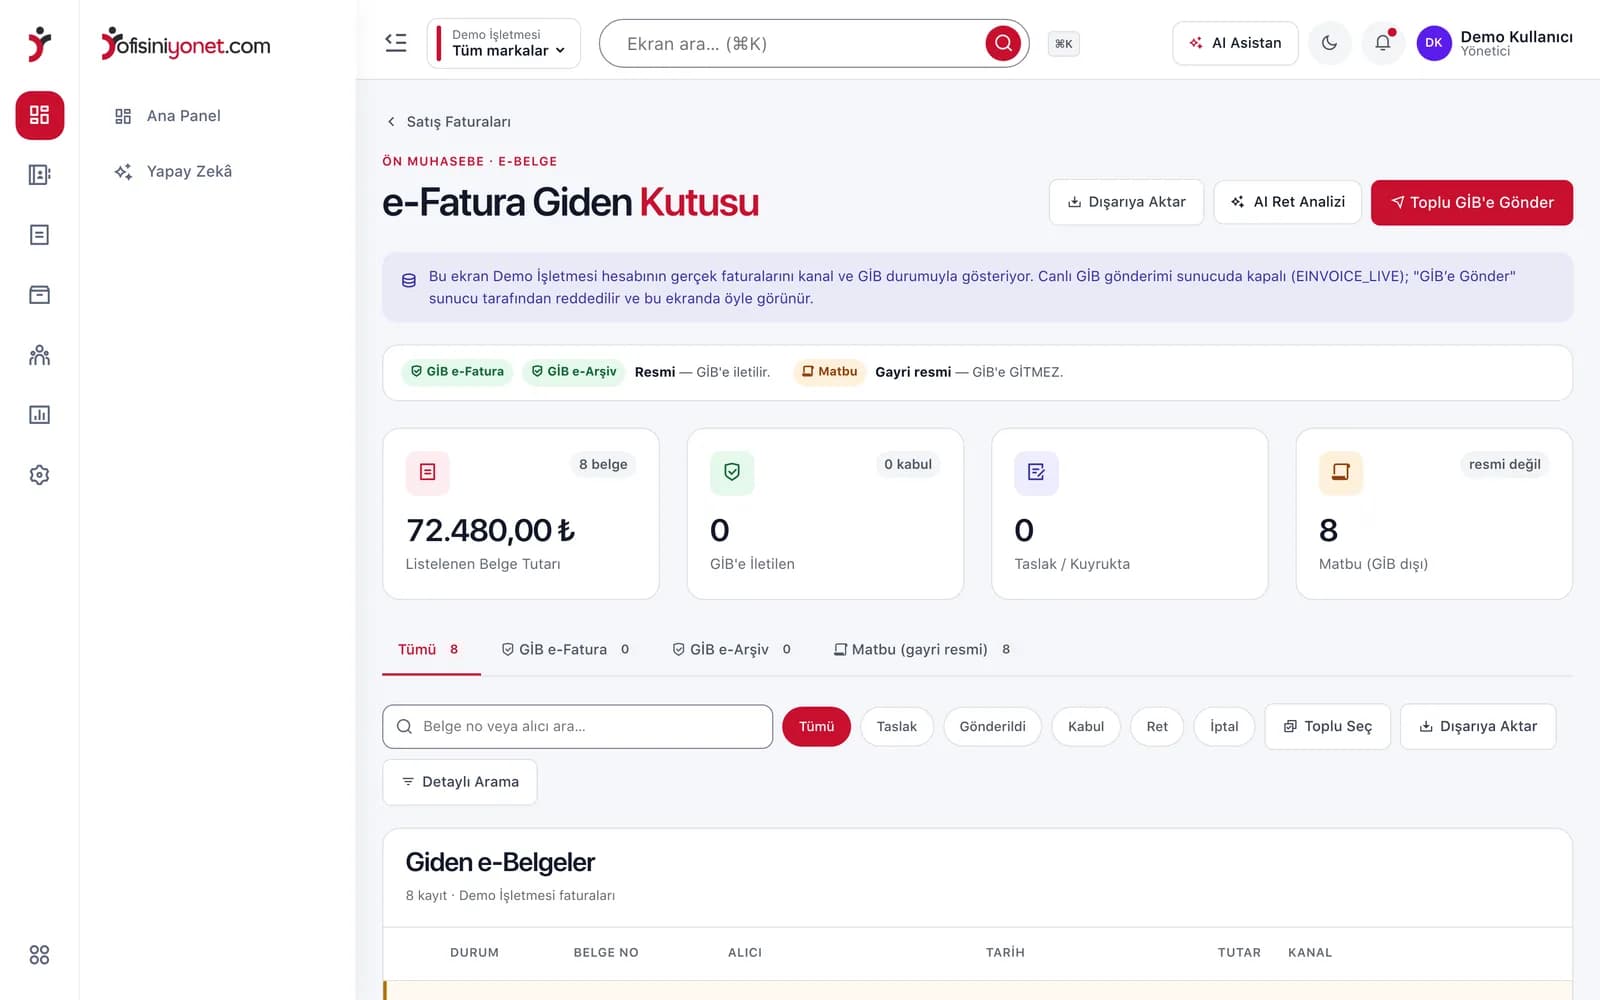Screen dimensions: 1600x1000
Task: Click the KANAL column header
Action: pyautogui.click(x=1310, y=953)
